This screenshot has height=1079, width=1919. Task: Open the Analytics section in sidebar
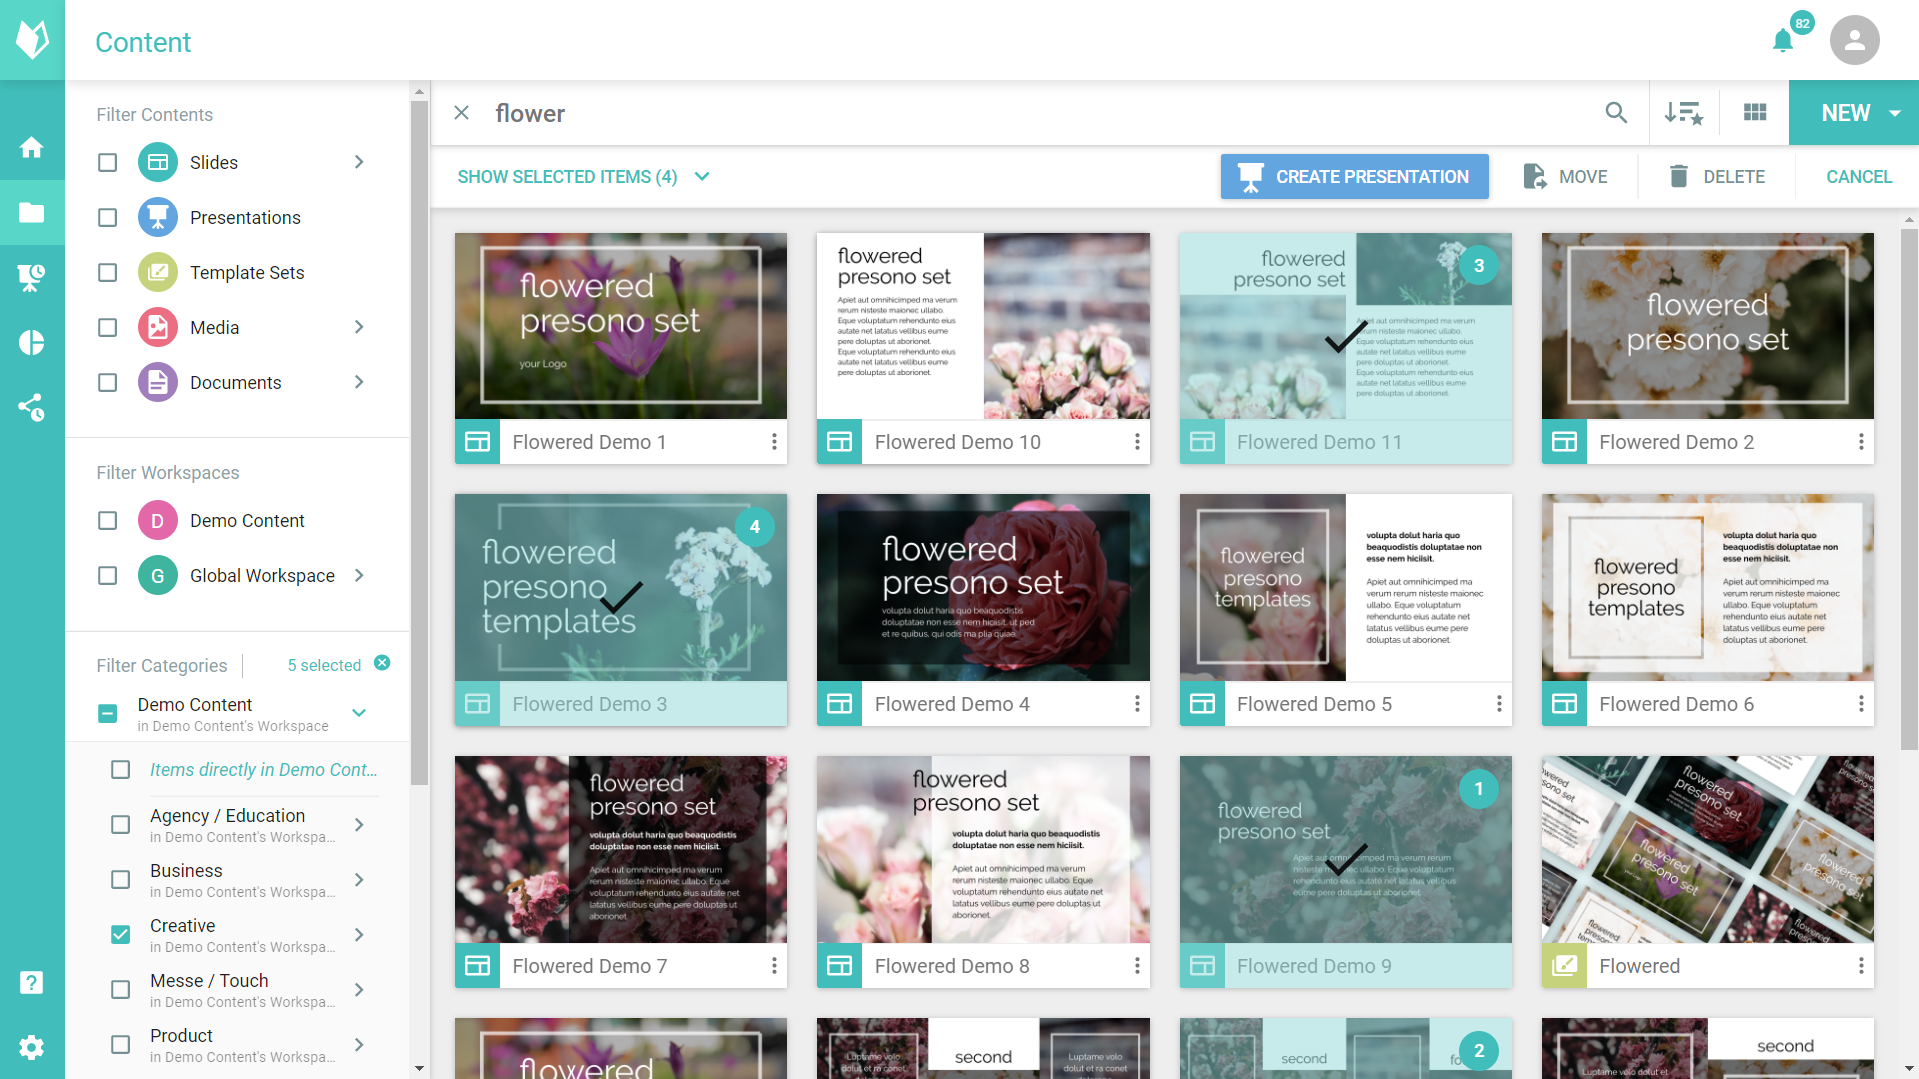32,343
